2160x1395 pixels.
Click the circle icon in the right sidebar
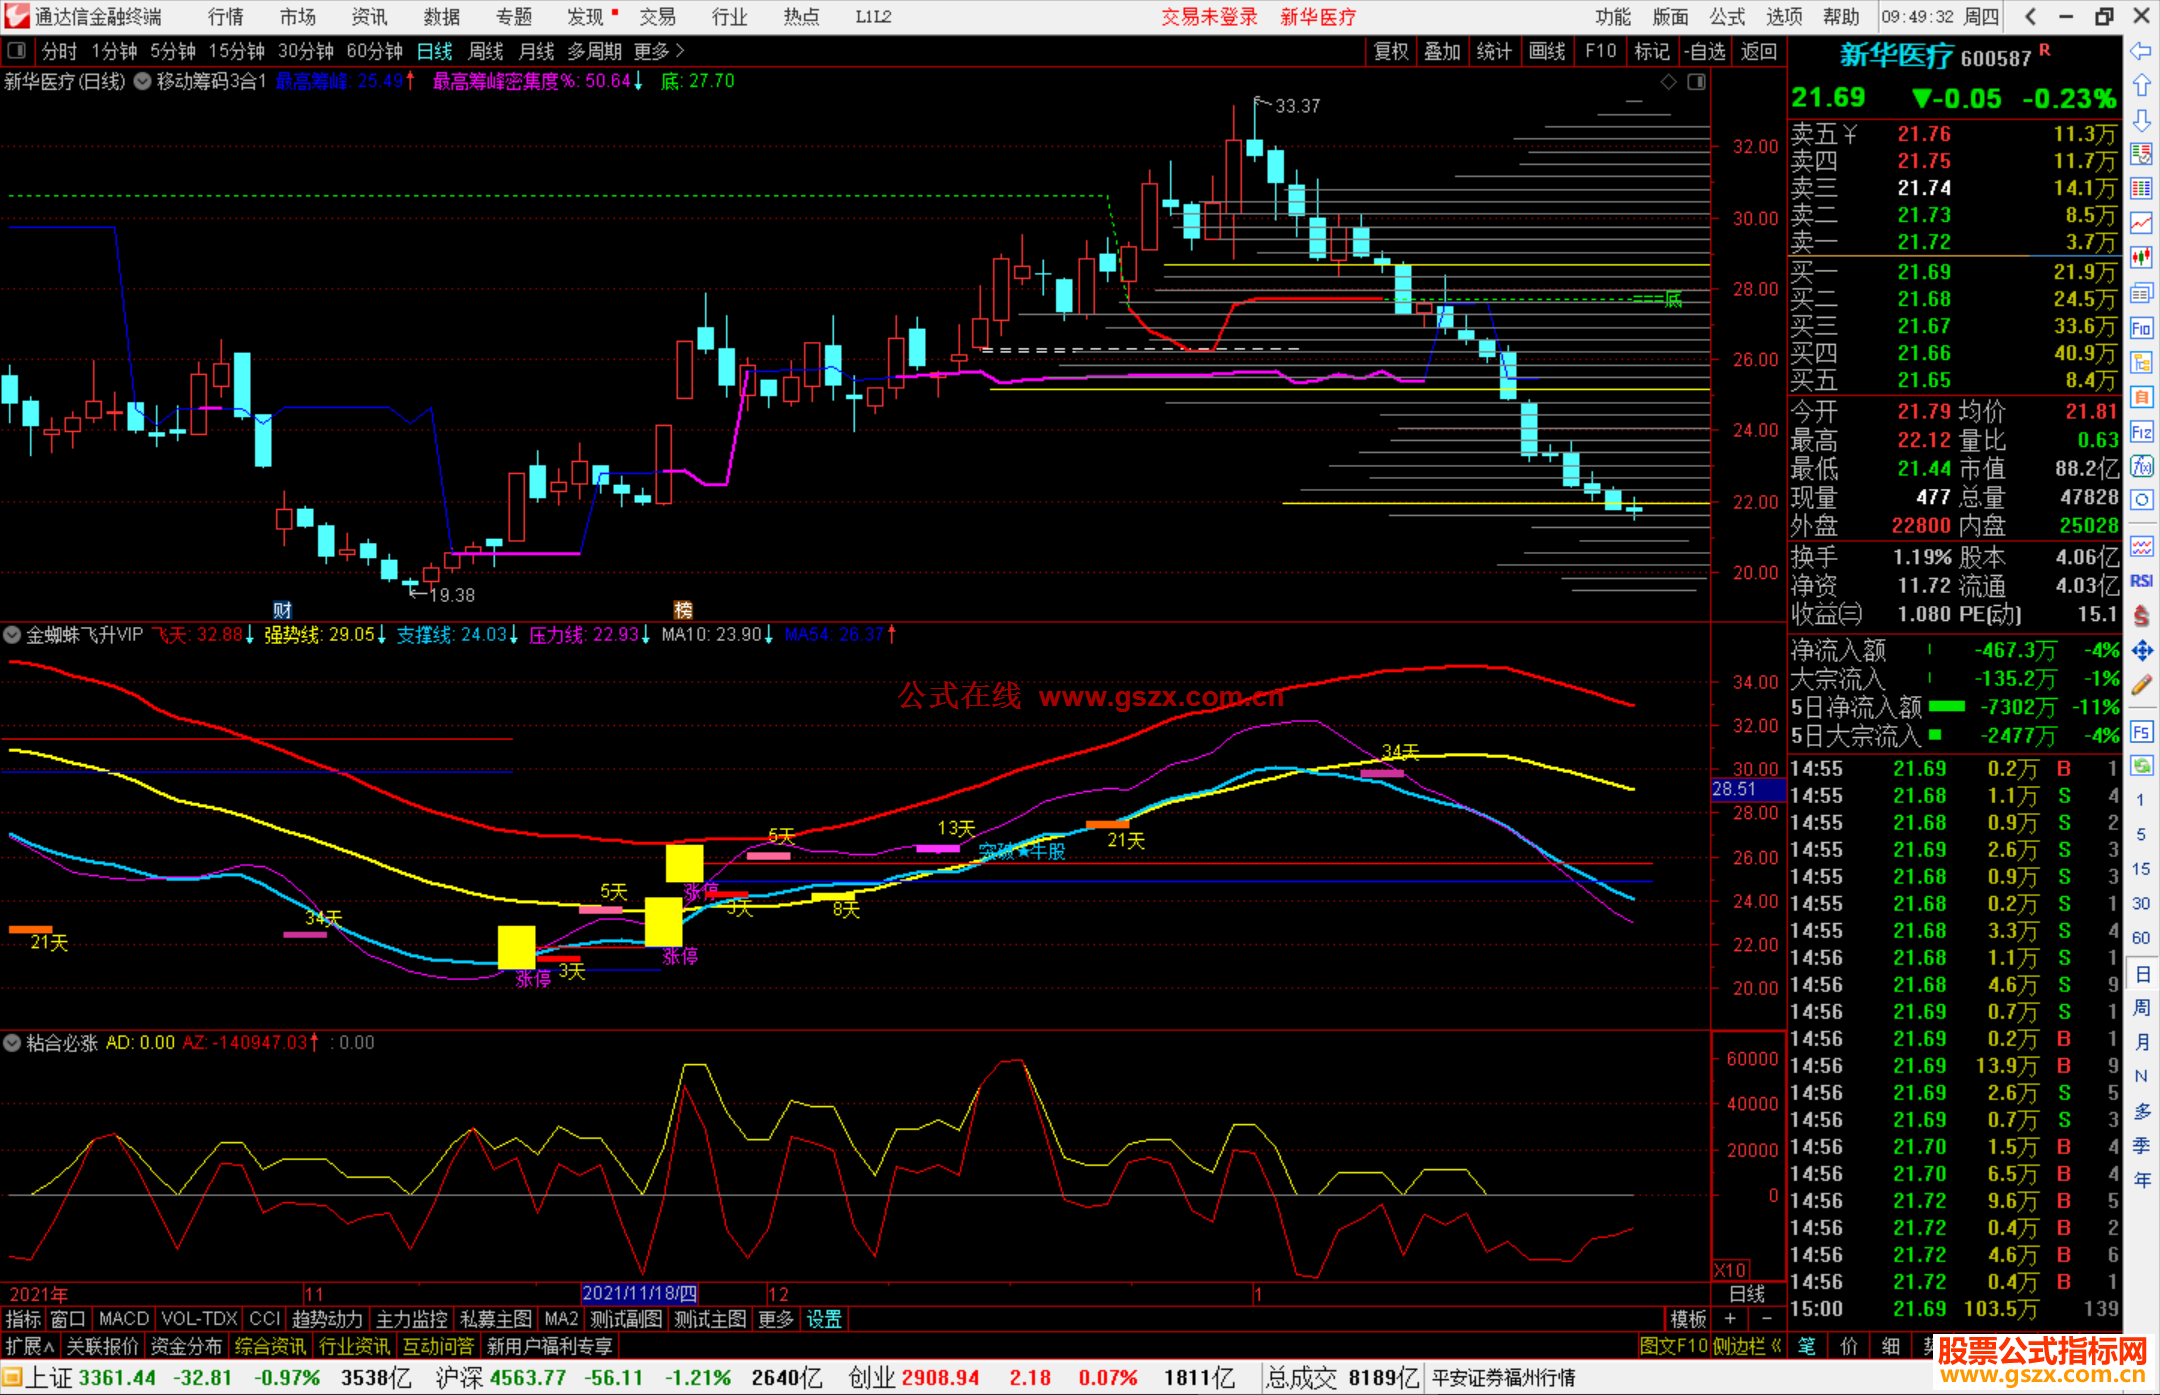[x=2141, y=500]
